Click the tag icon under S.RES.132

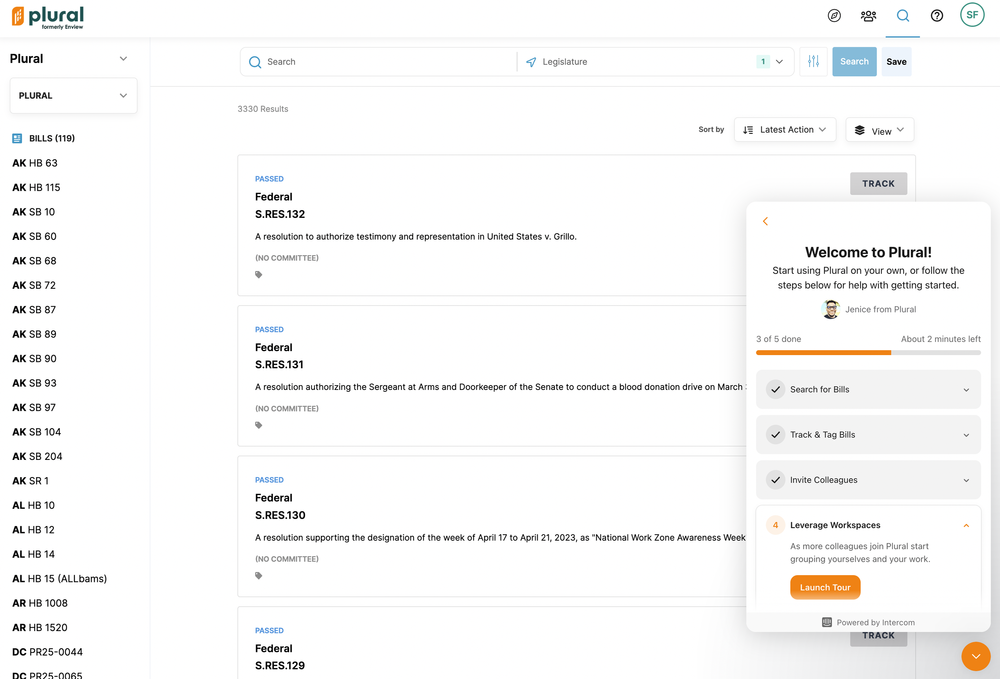(x=259, y=275)
